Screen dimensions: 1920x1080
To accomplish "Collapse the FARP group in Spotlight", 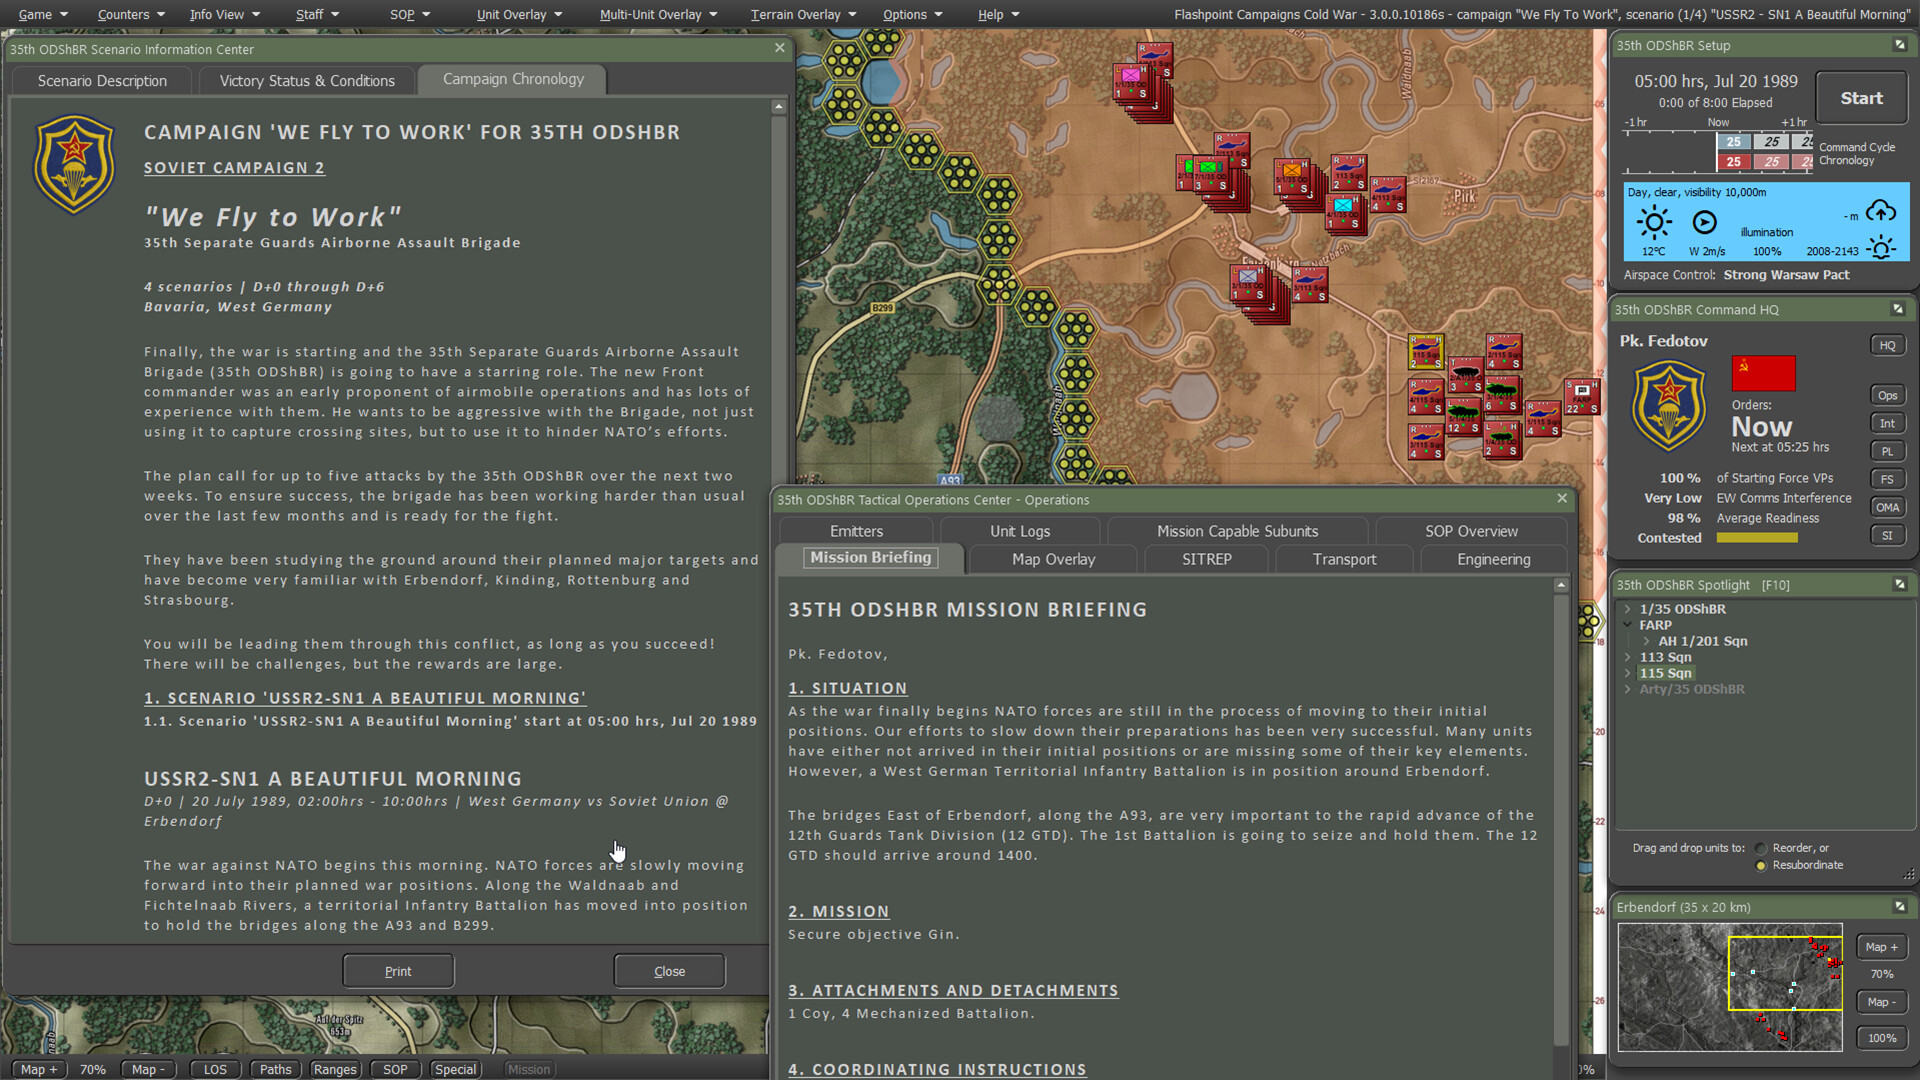I will [1628, 624].
